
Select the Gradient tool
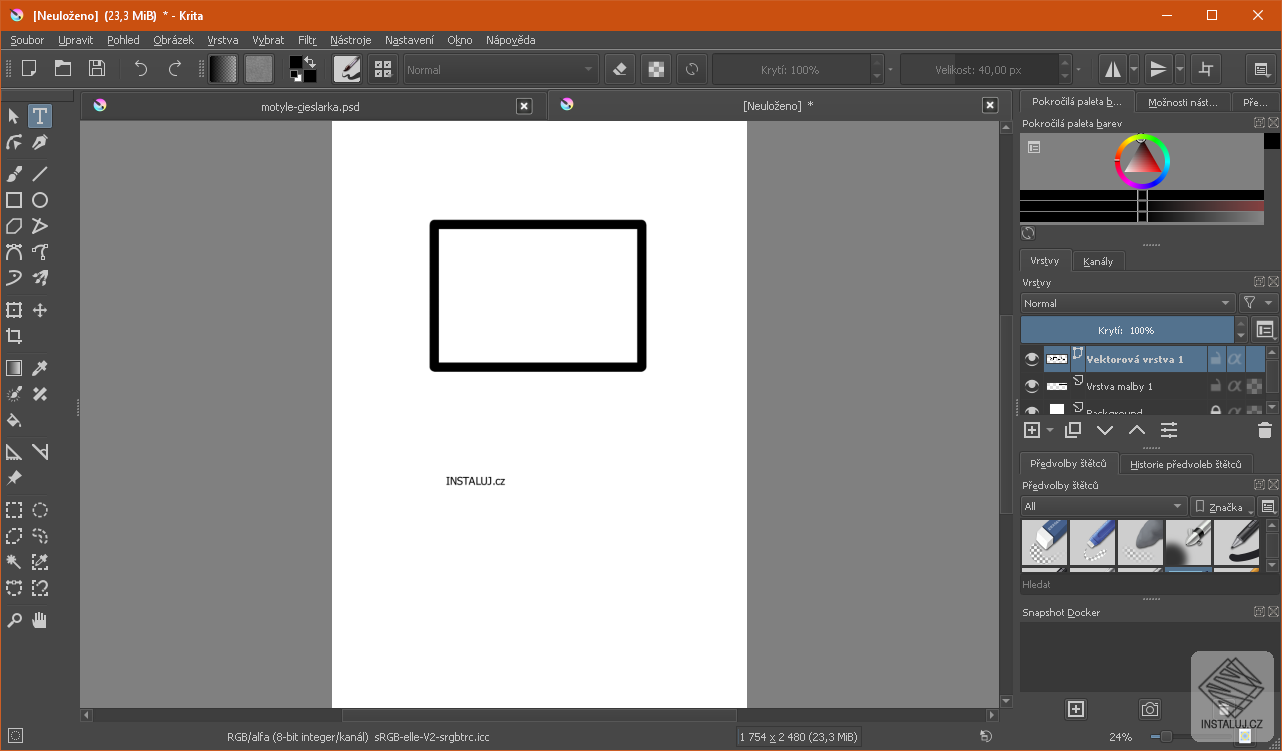(14, 368)
